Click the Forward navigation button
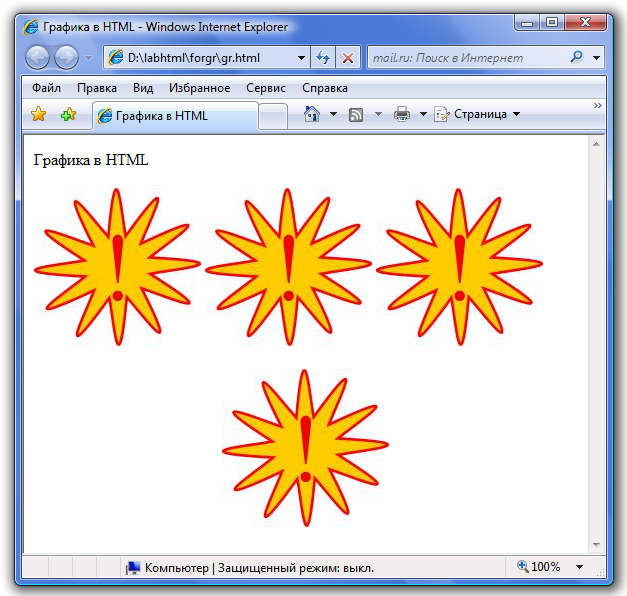 pos(66,58)
